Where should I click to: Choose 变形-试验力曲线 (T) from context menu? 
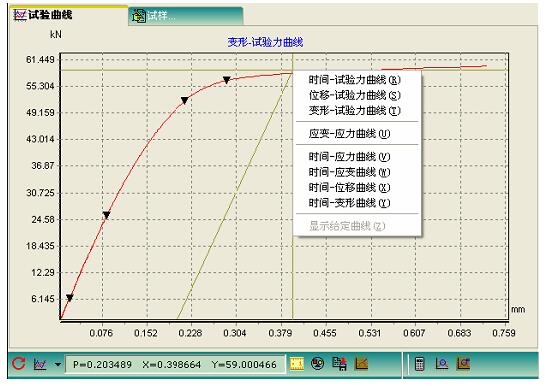pyautogui.click(x=355, y=110)
